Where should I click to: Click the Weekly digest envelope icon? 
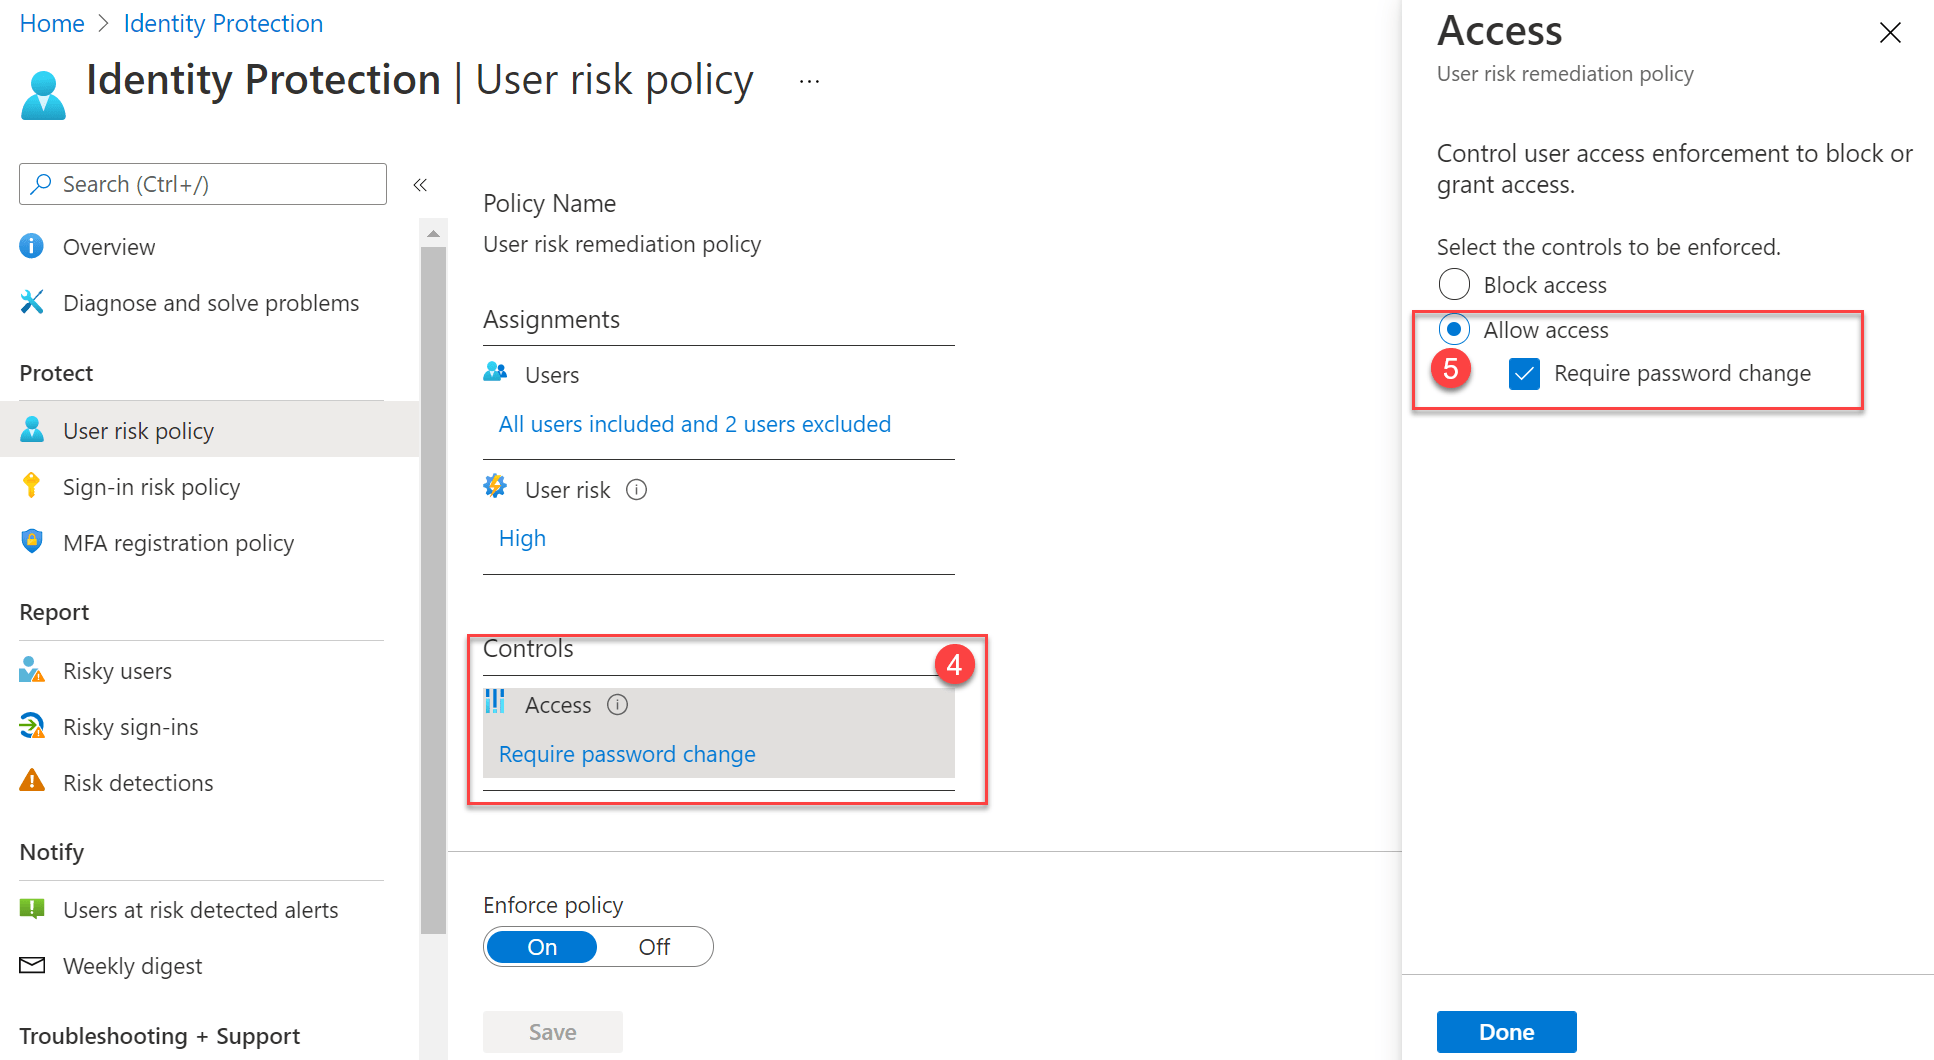click(x=31, y=964)
